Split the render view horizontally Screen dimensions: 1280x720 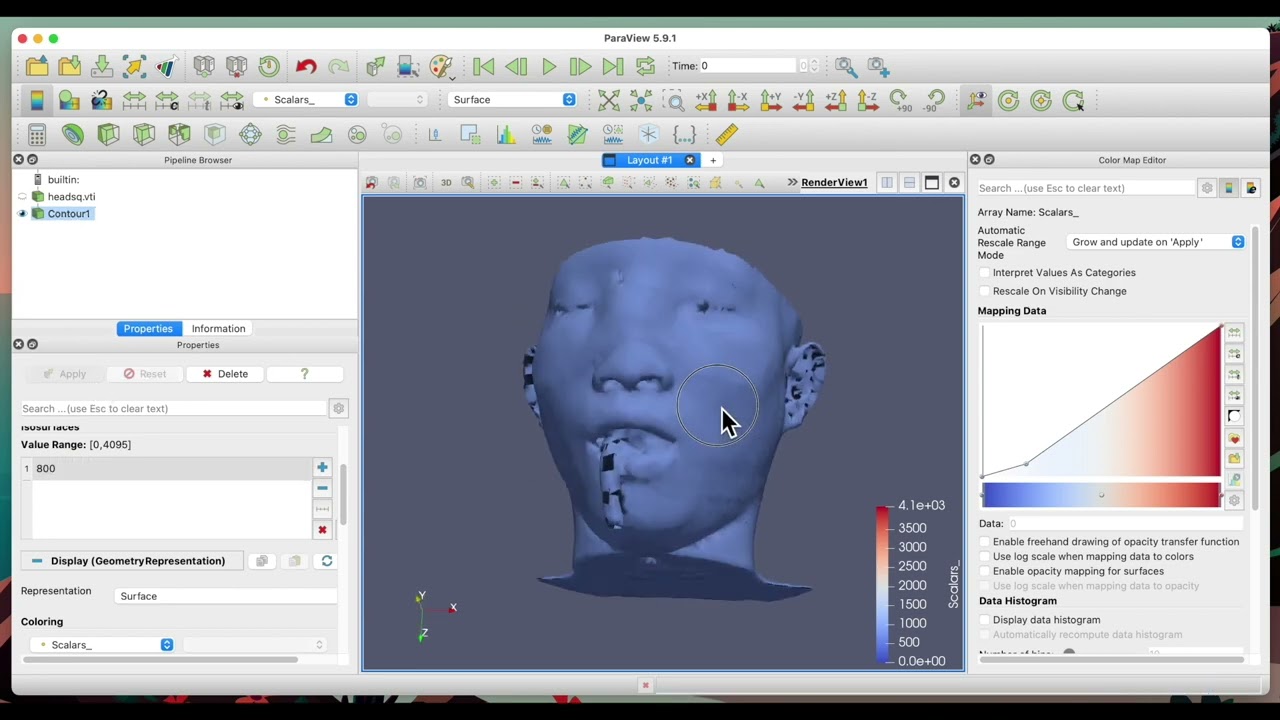tap(887, 182)
